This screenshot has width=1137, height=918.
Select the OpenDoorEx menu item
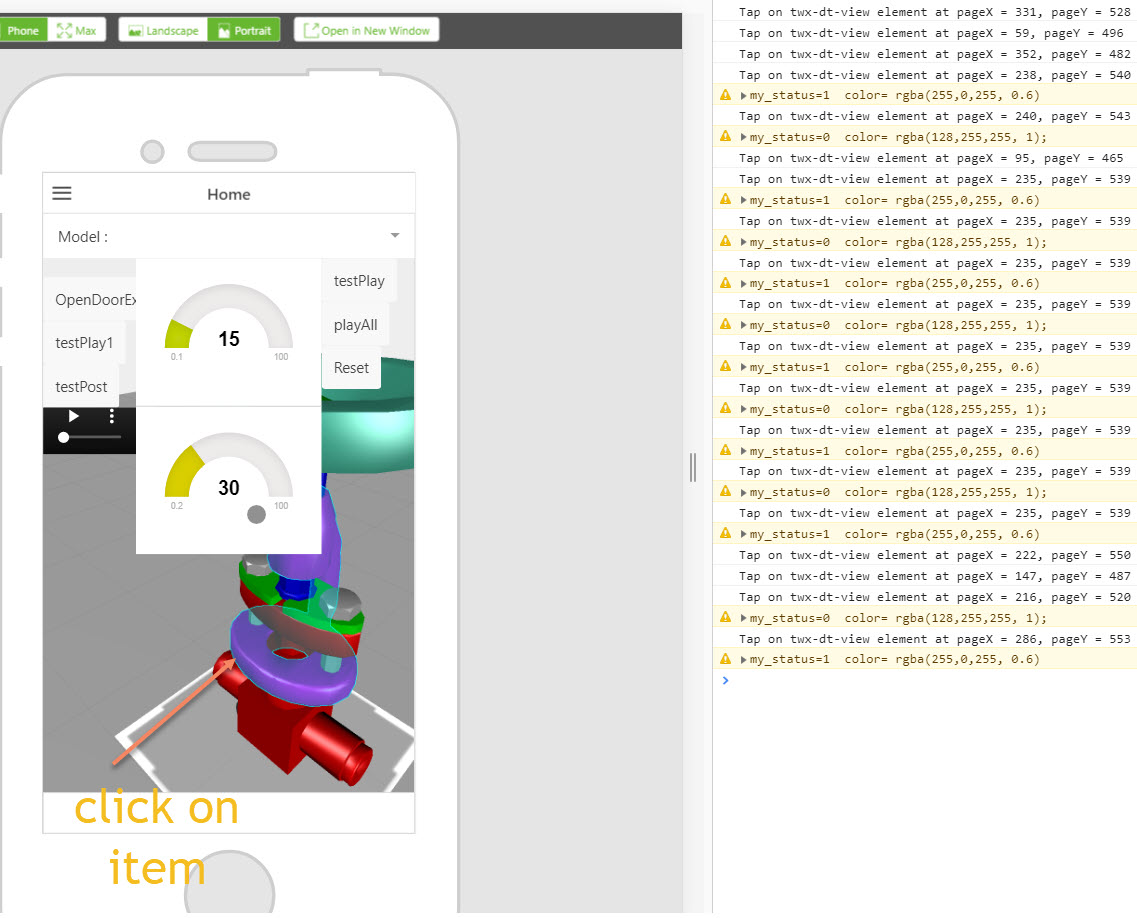click(x=89, y=299)
